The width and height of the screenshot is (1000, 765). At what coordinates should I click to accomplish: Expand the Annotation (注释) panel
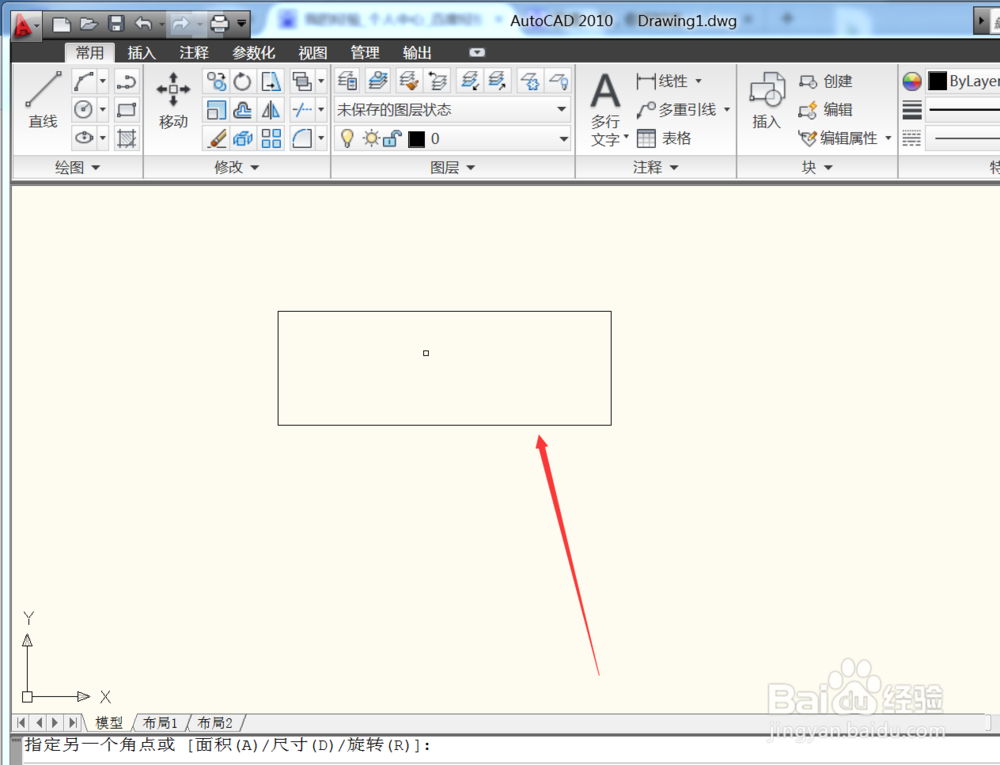click(656, 168)
